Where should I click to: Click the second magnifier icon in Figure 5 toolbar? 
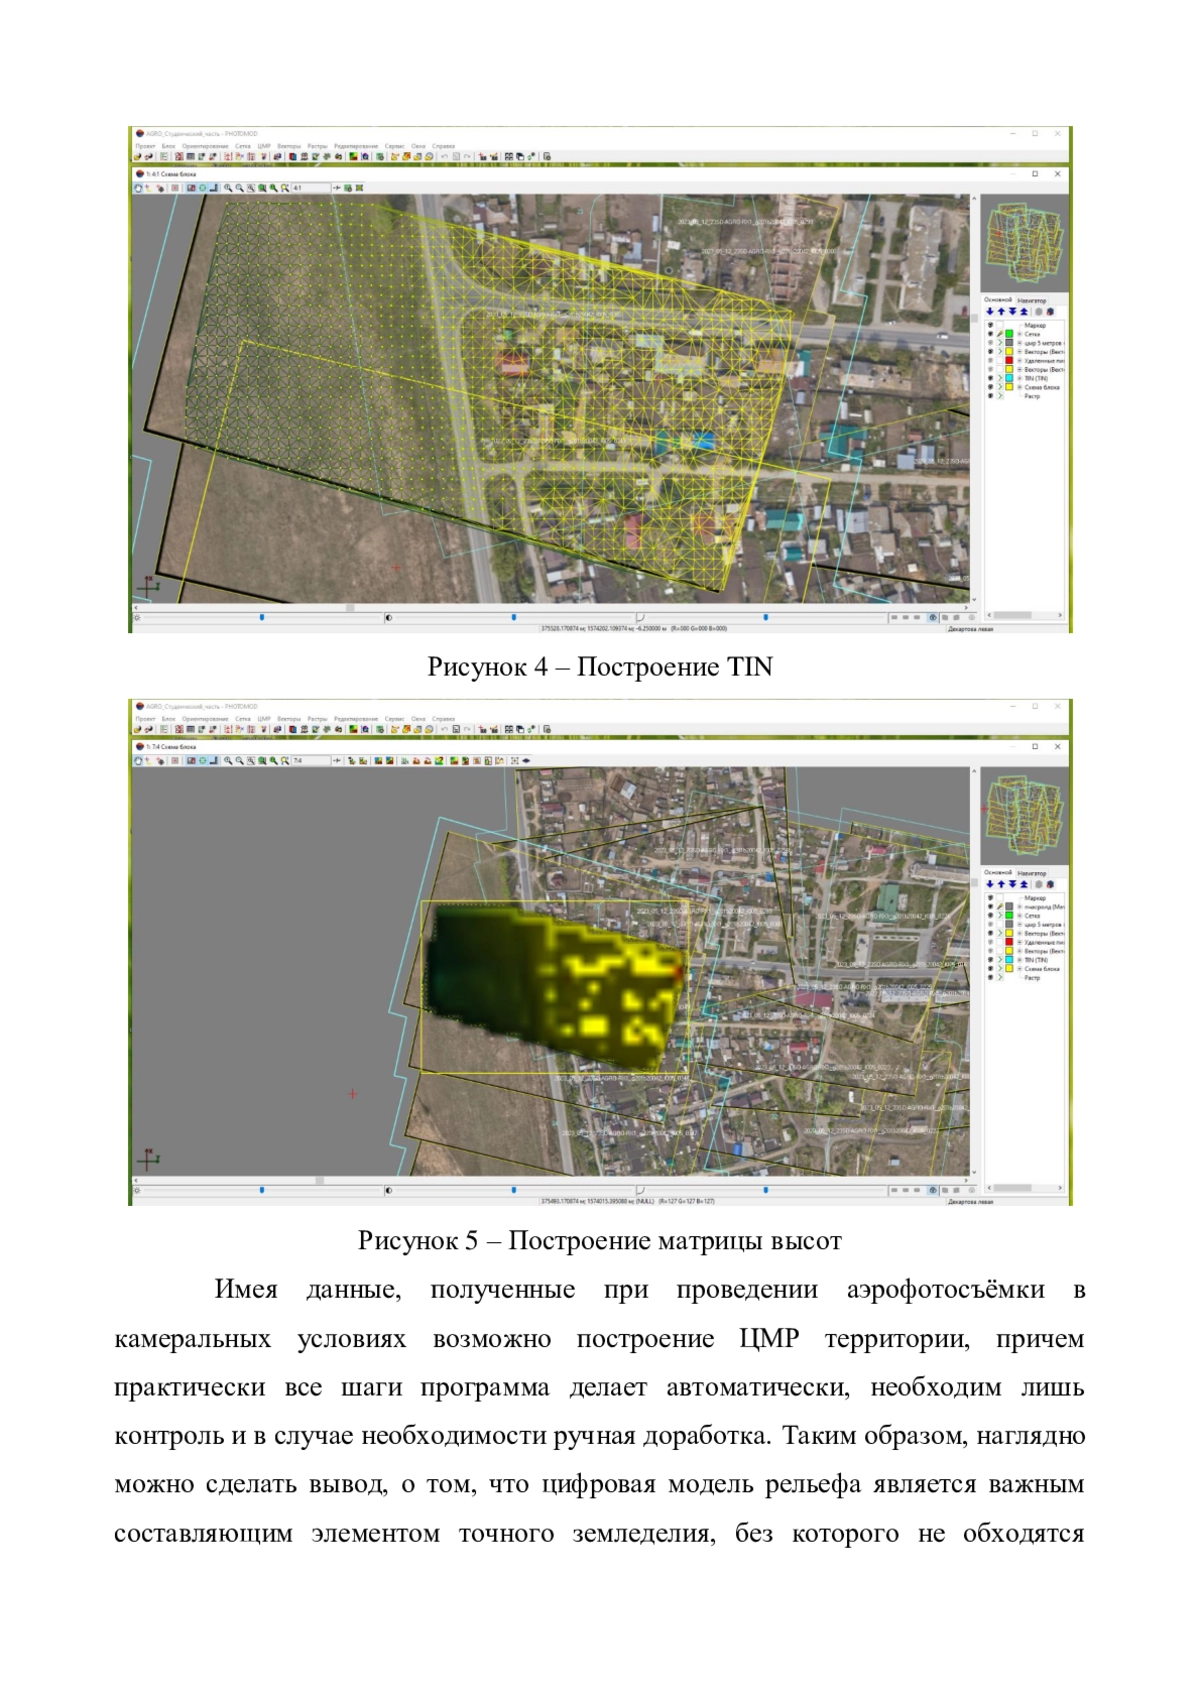[x=239, y=761]
